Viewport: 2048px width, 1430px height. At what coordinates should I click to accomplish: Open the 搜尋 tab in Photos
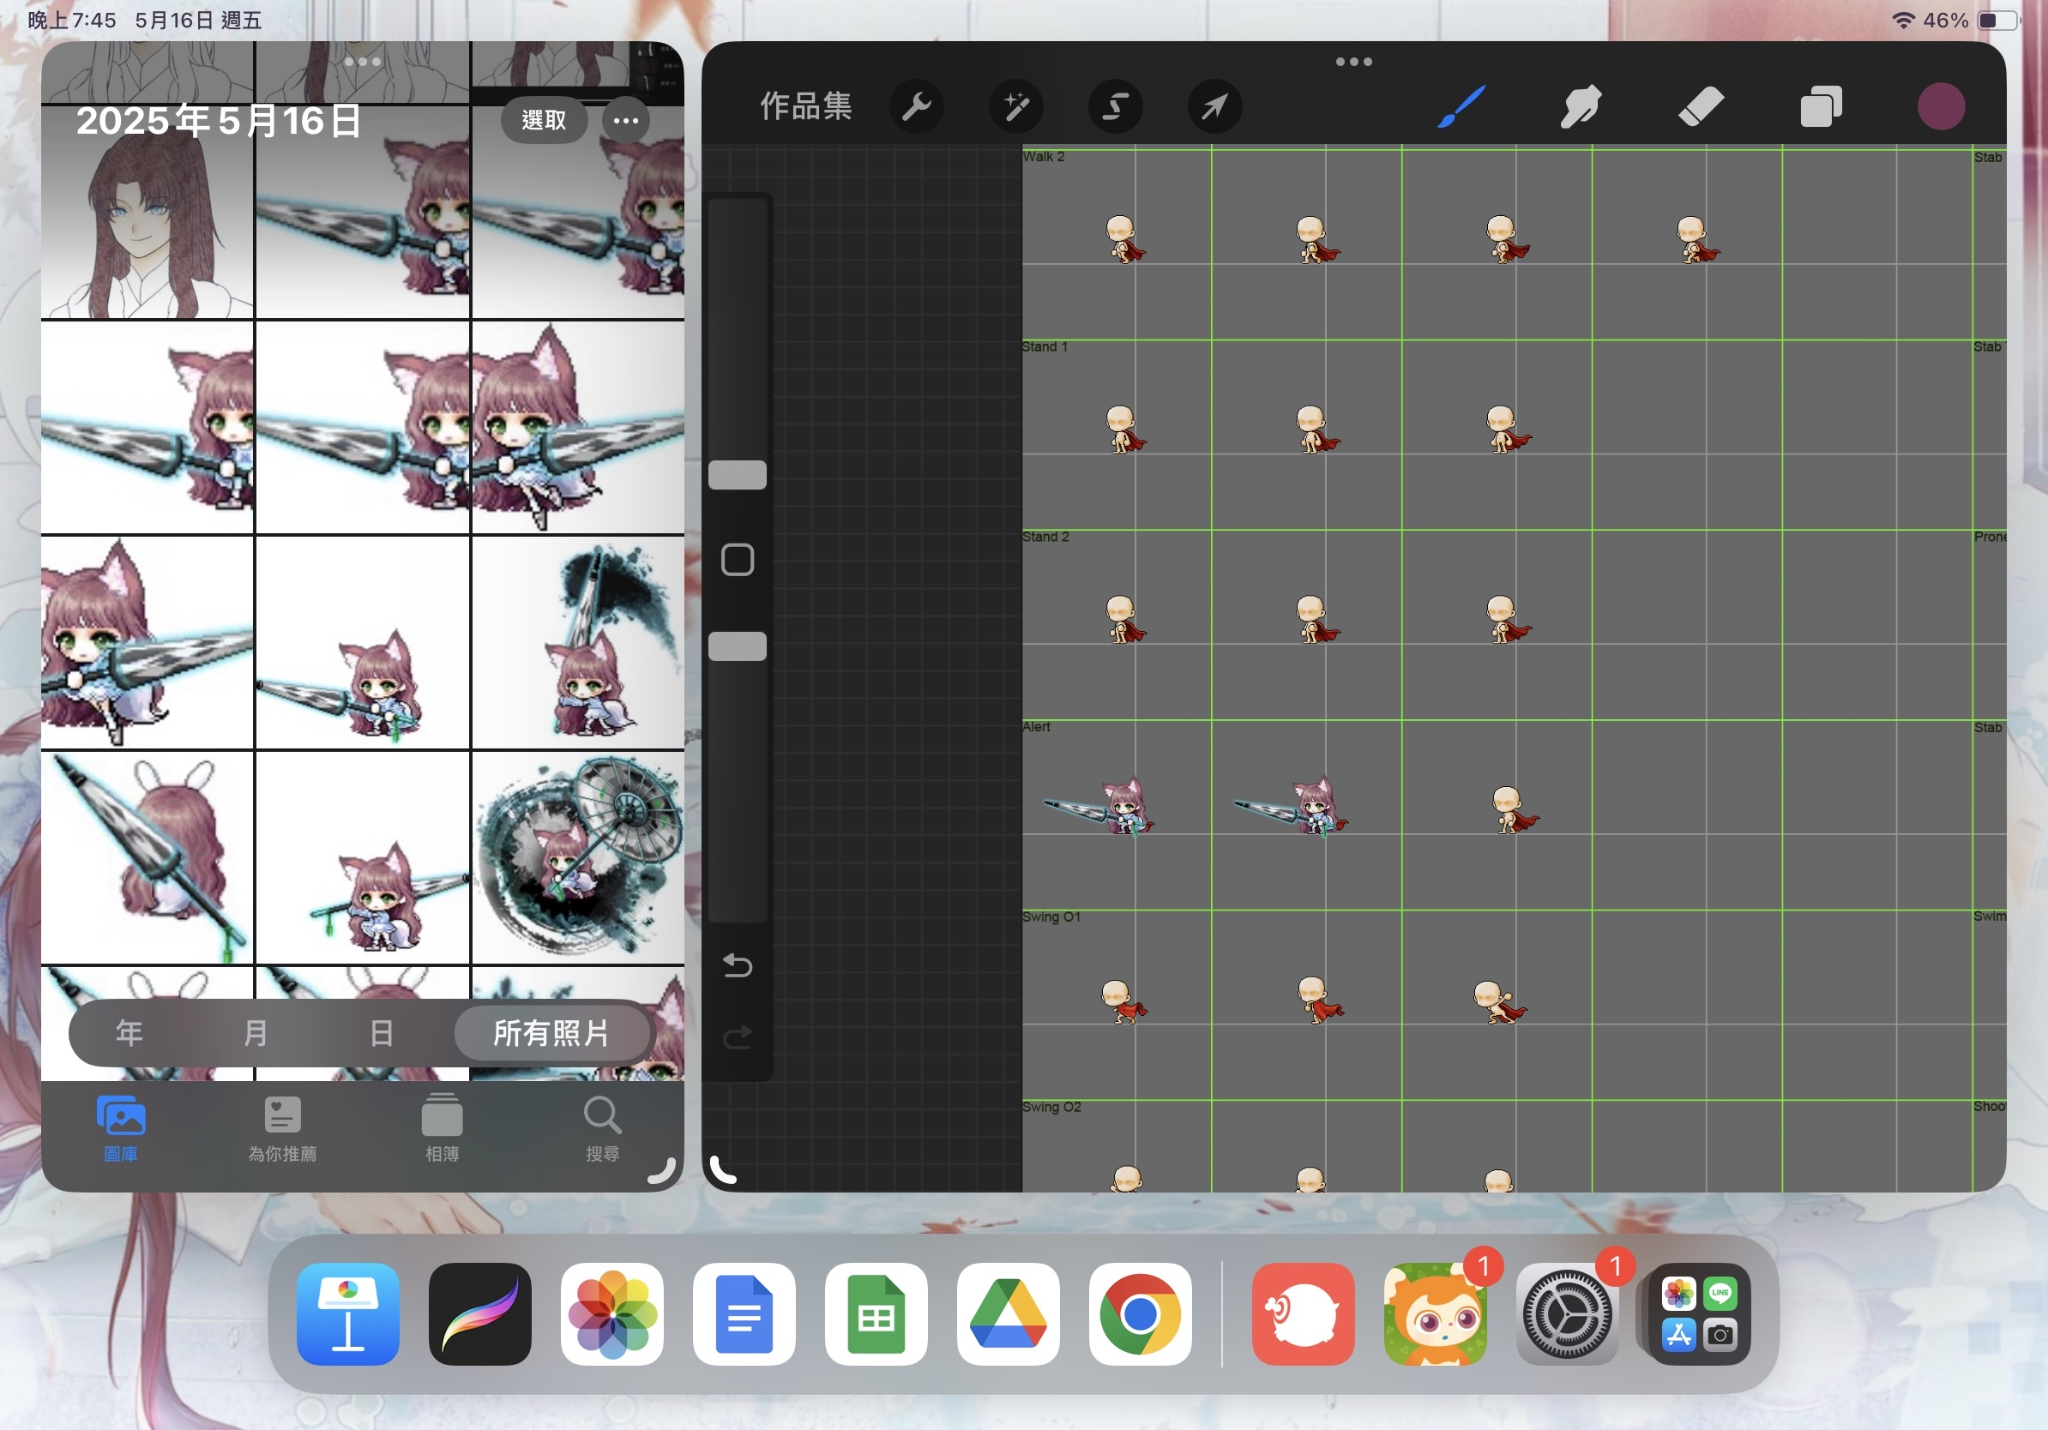(602, 1130)
